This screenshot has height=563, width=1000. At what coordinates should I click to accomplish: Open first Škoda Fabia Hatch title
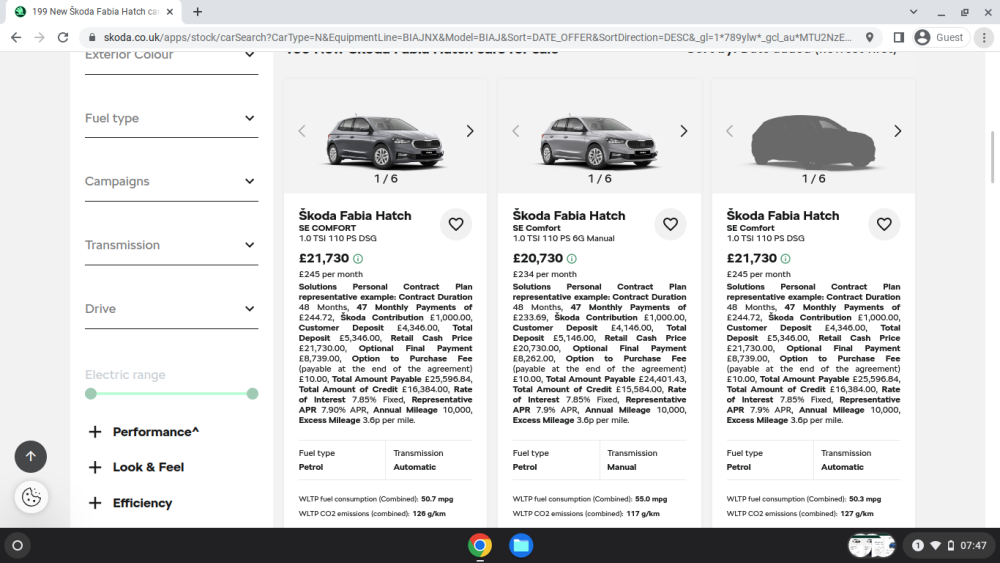click(x=355, y=216)
